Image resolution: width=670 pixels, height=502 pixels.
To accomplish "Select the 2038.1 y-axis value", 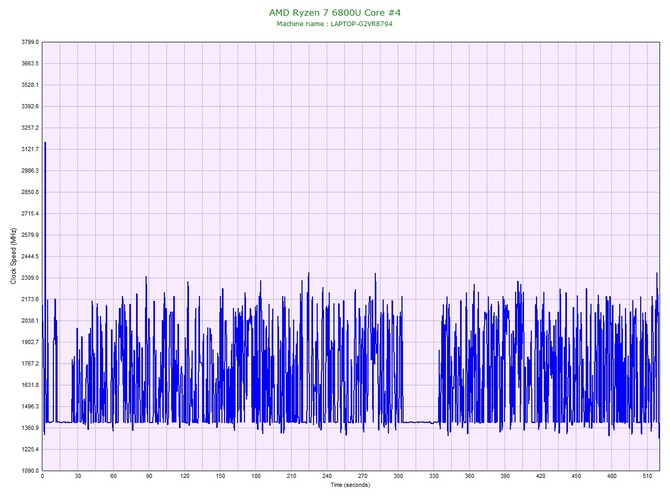I will [30, 321].
